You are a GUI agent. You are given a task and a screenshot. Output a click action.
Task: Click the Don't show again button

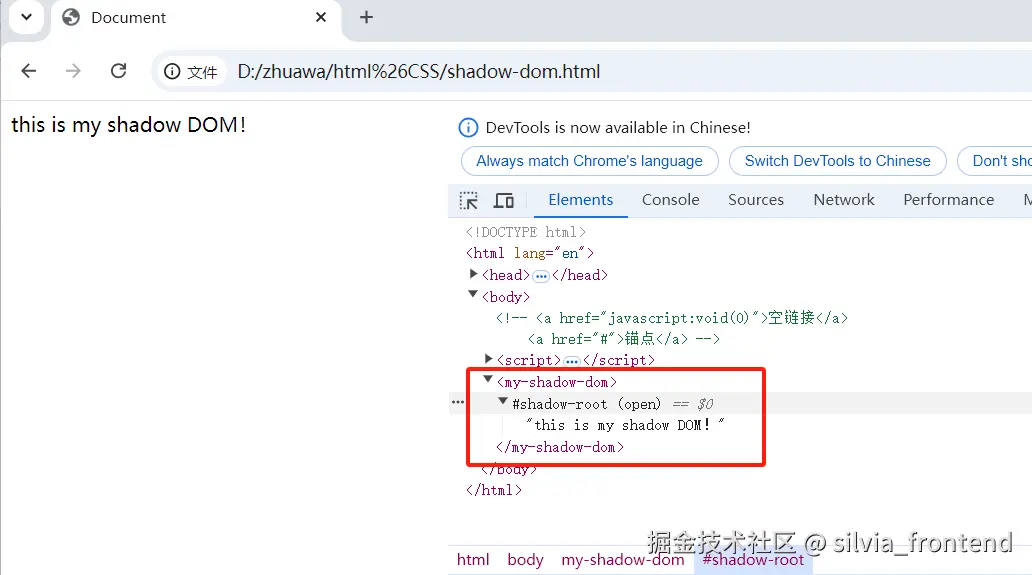[994, 161]
